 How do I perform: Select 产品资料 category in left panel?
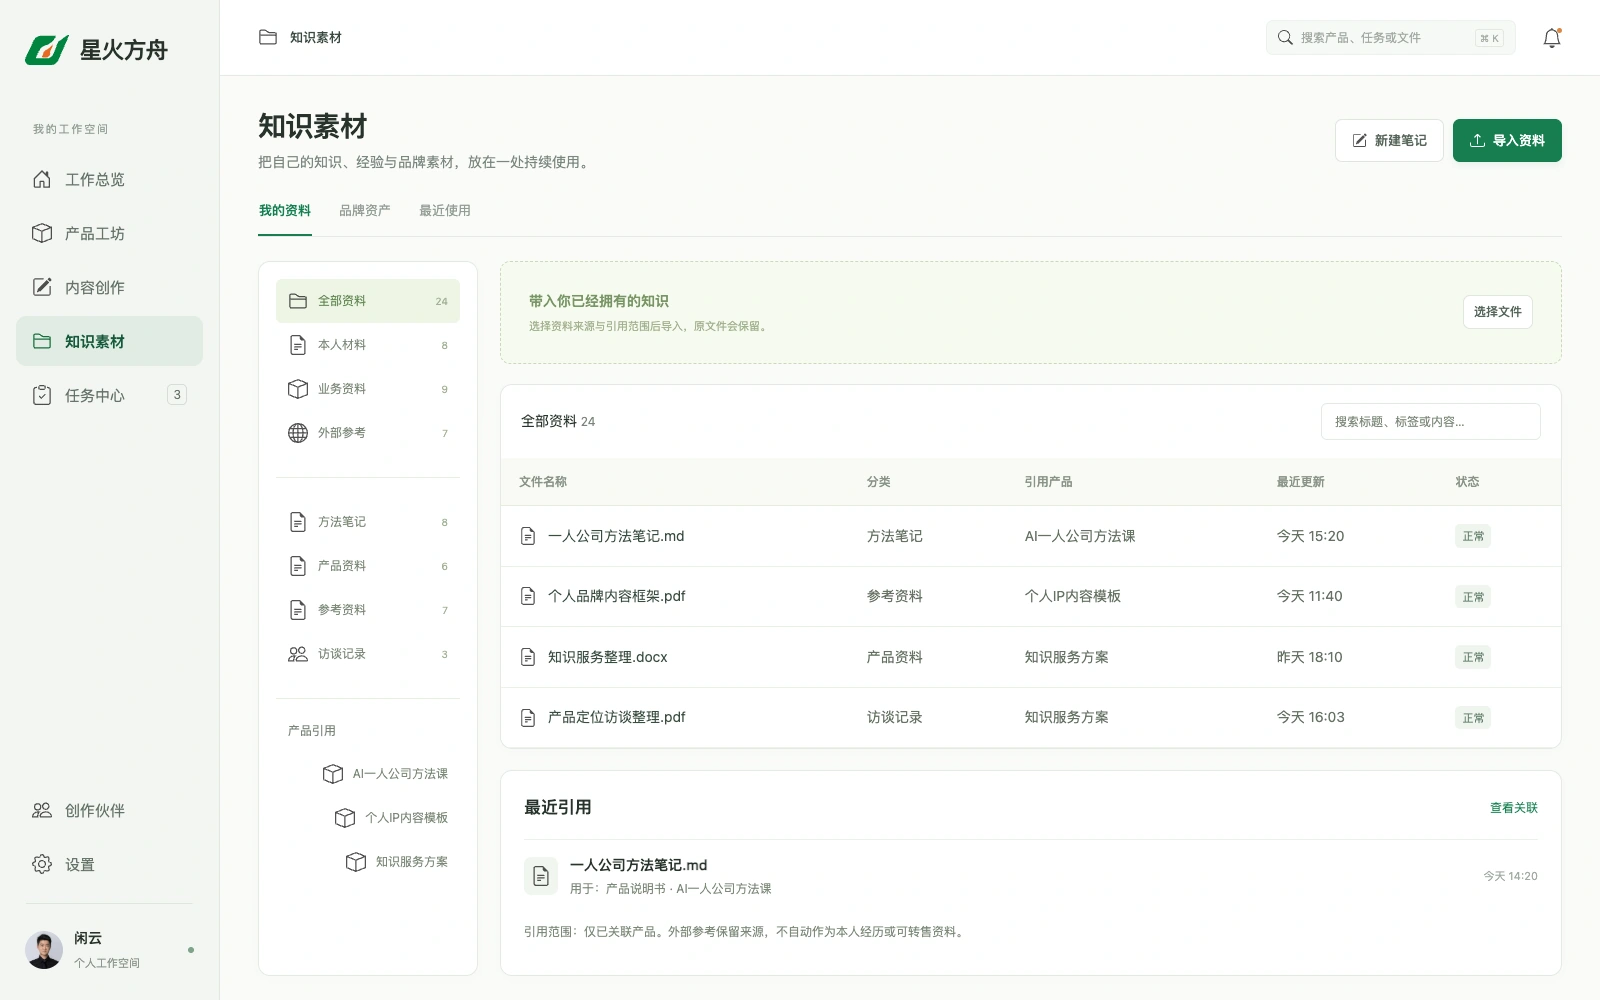pos(368,566)
